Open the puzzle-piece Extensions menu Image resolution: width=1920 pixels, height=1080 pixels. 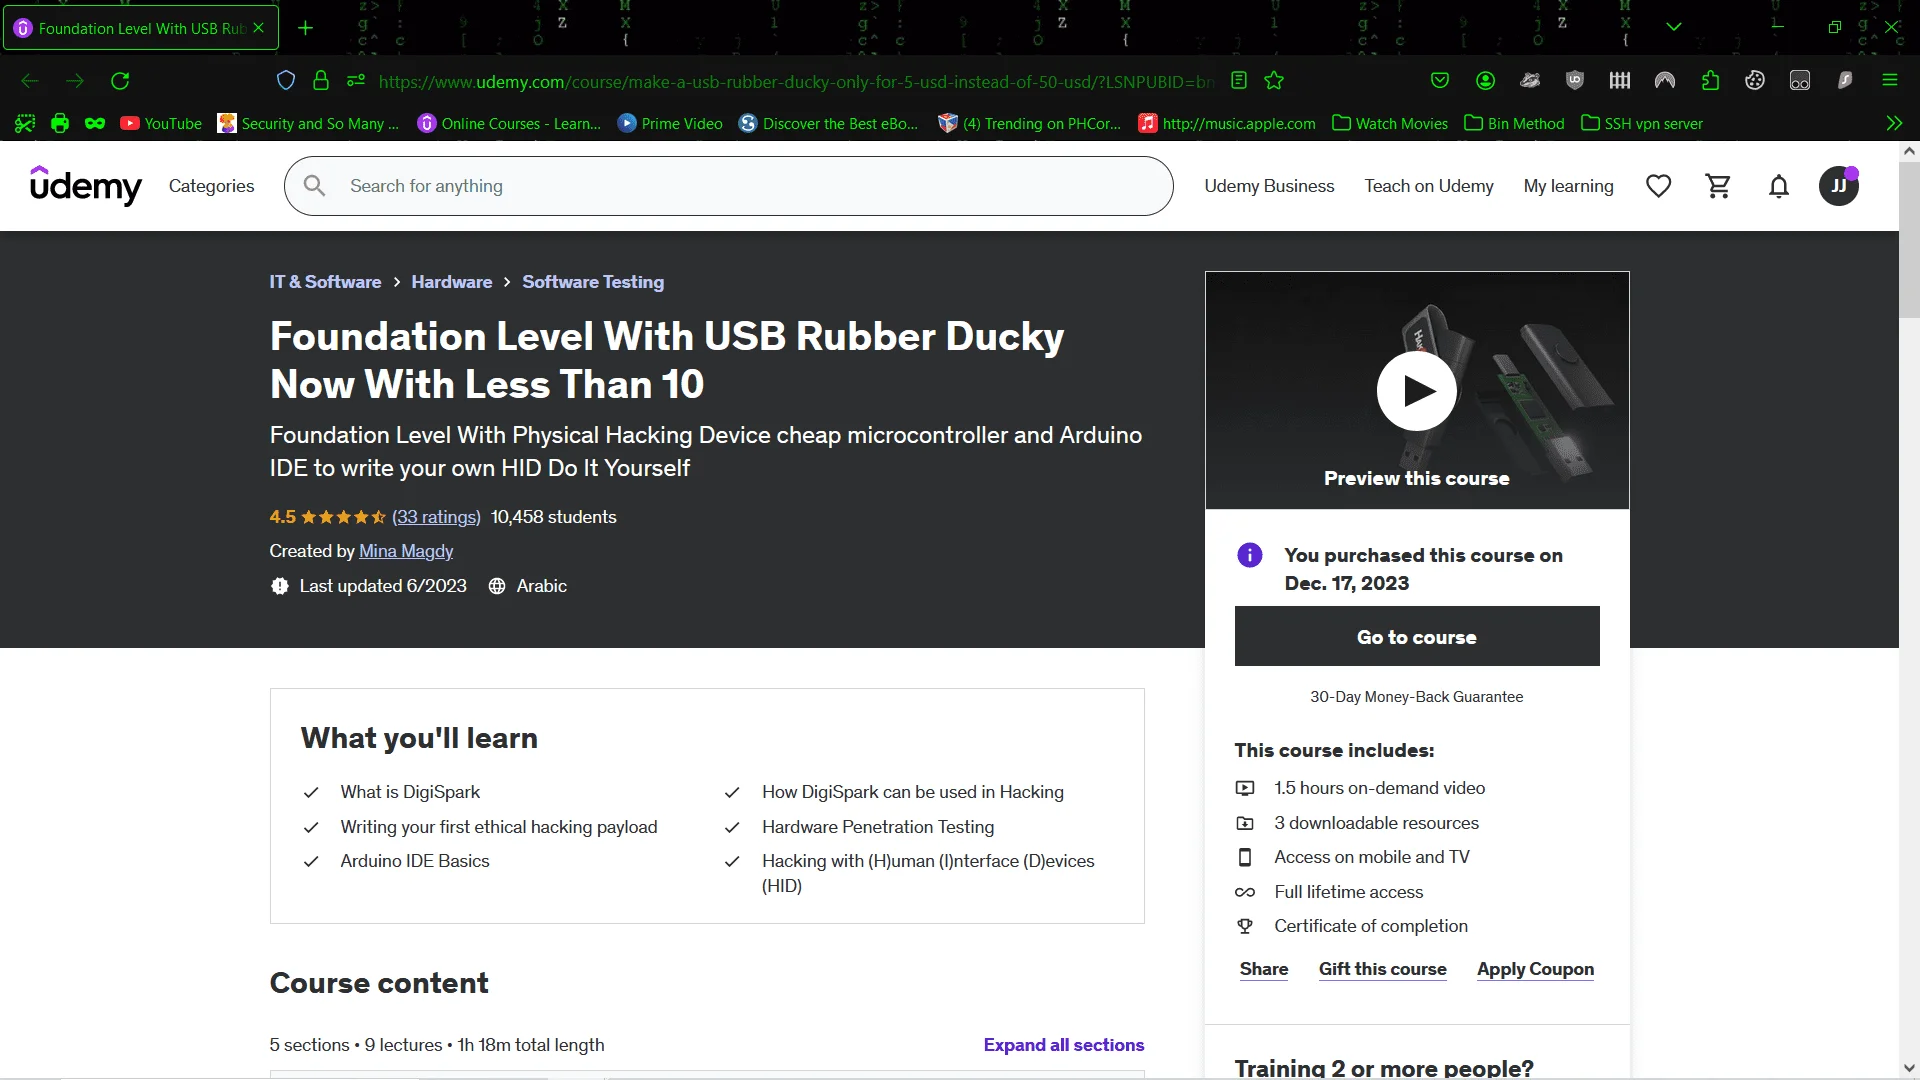[x=1710, y=81]
